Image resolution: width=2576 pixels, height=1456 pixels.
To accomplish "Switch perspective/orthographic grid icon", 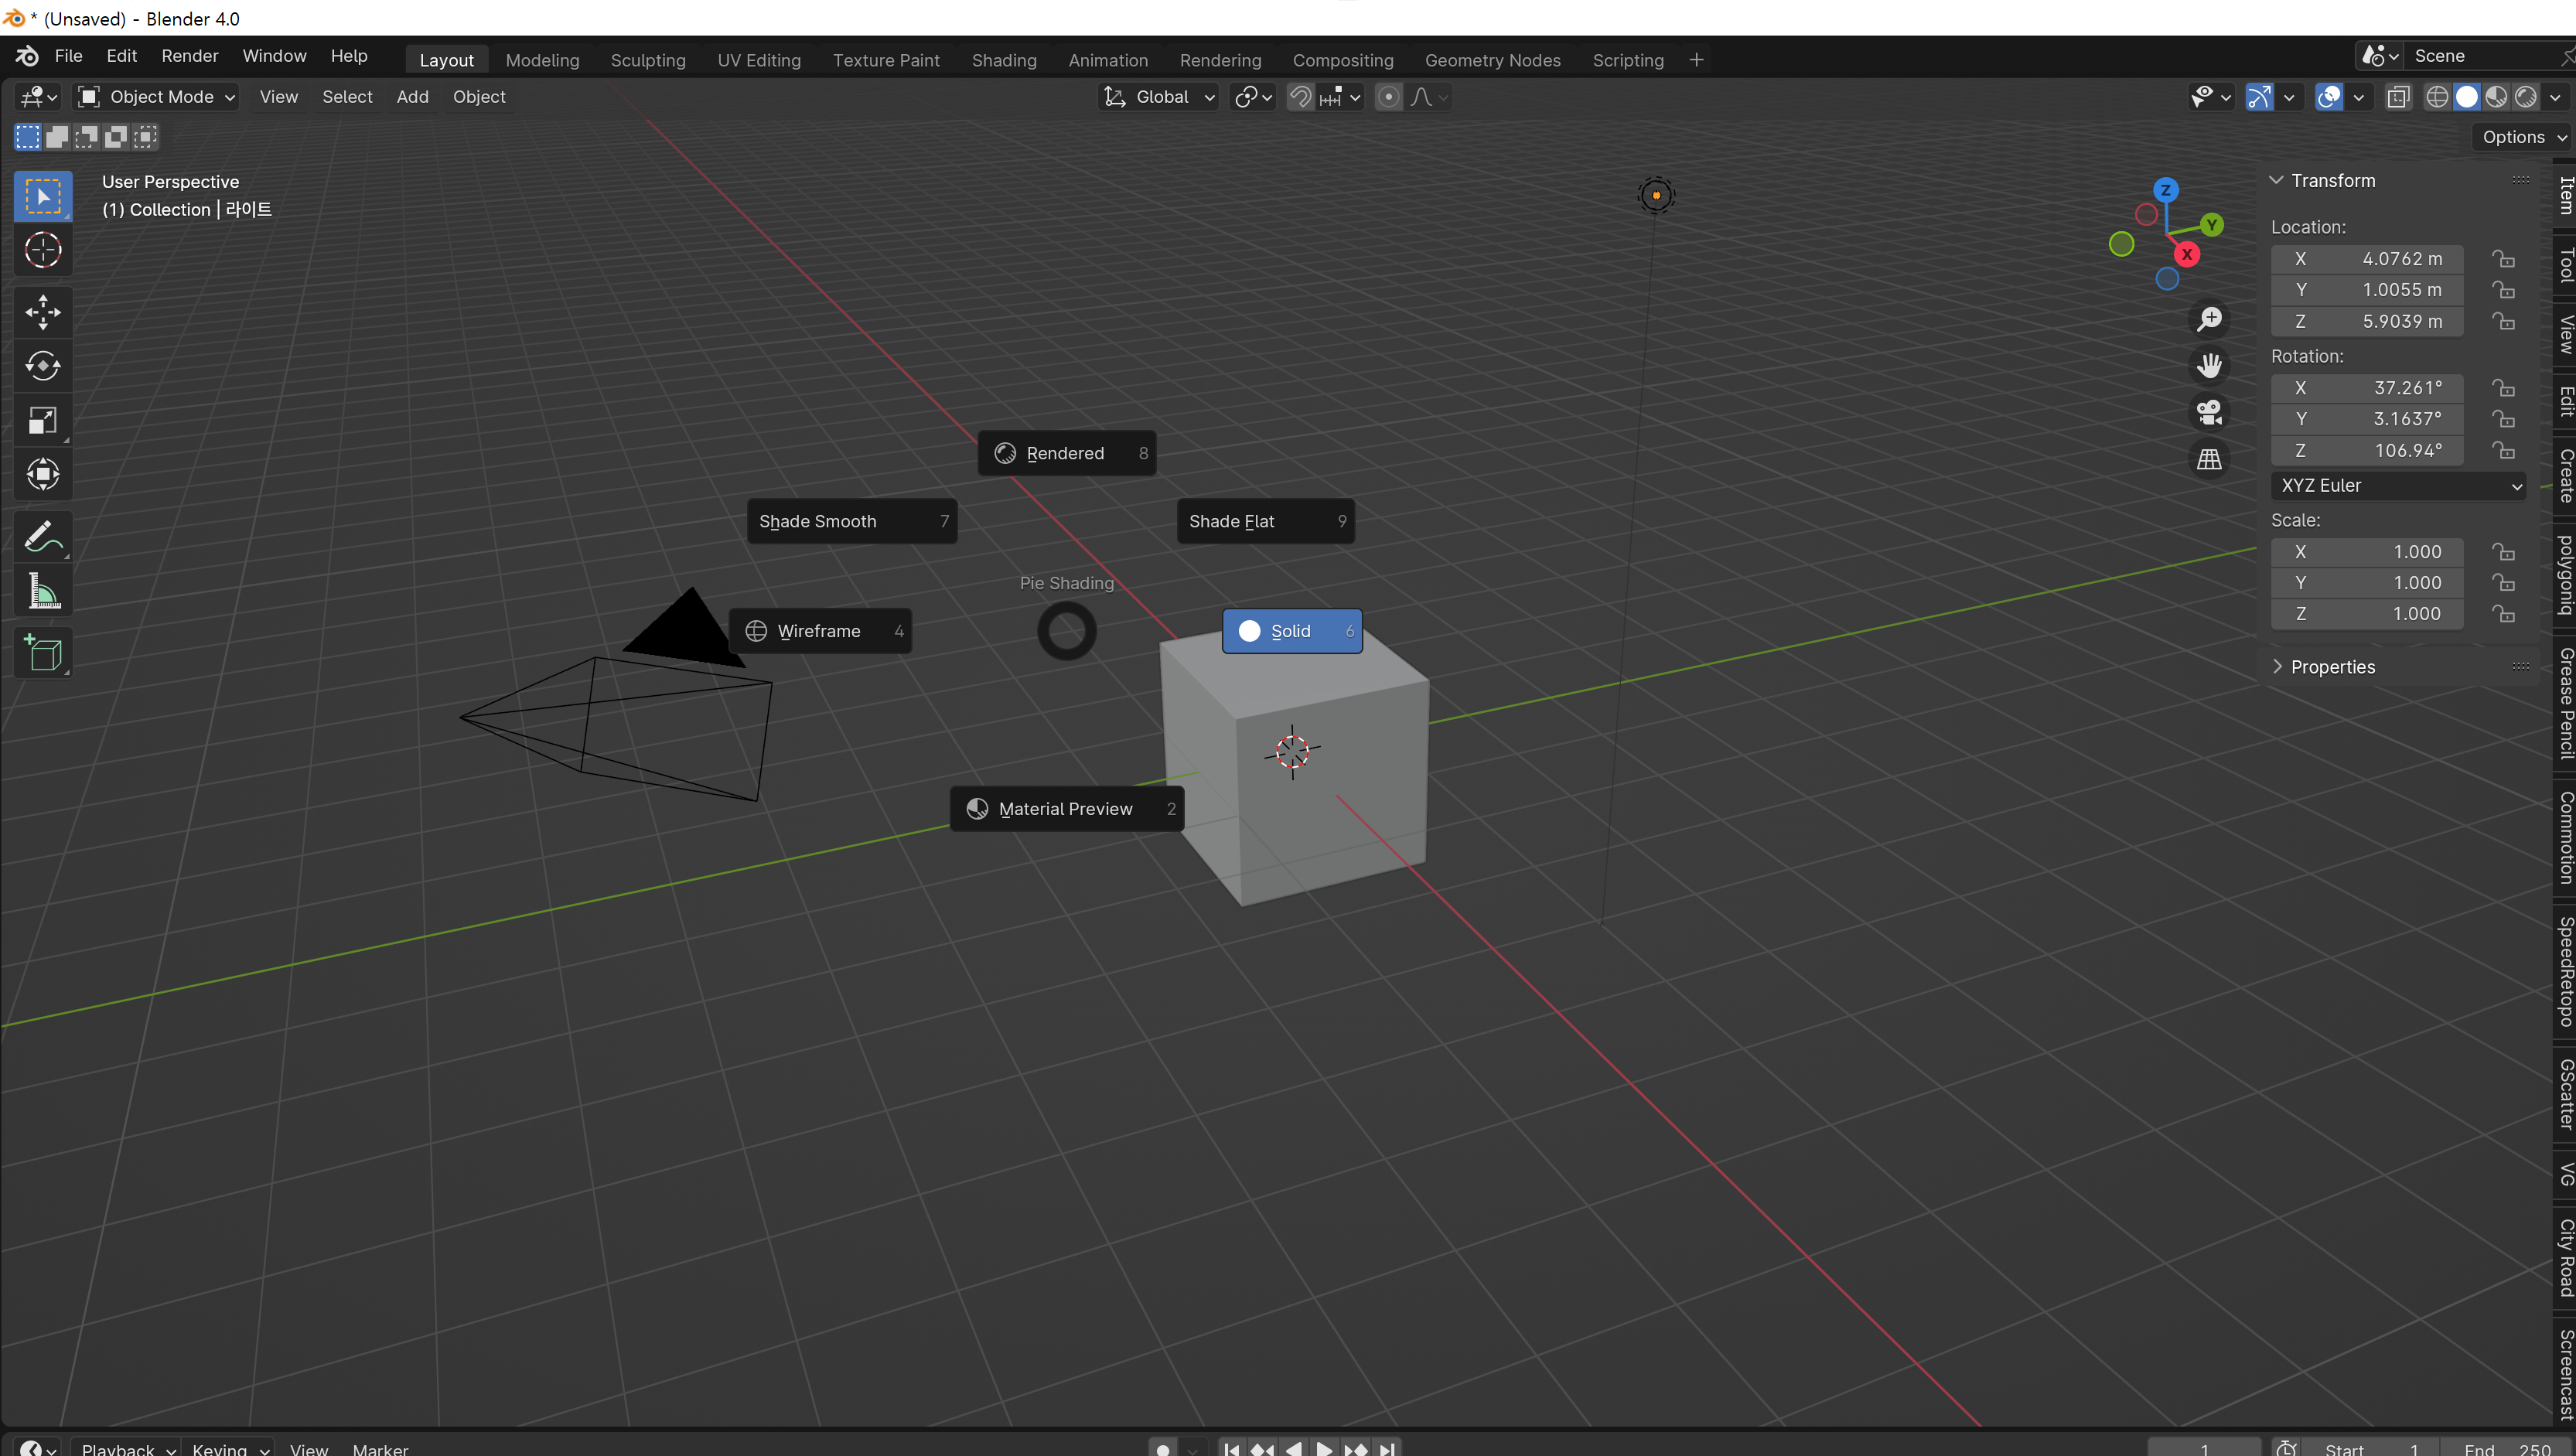I will pos(2209,459).
